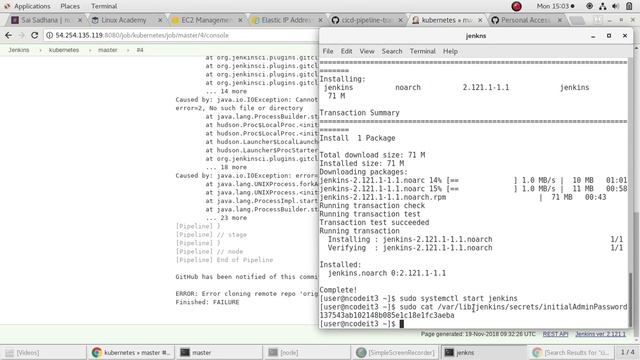Click the browser forward arrow
640x360 pixels.
pyautogui.click(x=22, y=36)
